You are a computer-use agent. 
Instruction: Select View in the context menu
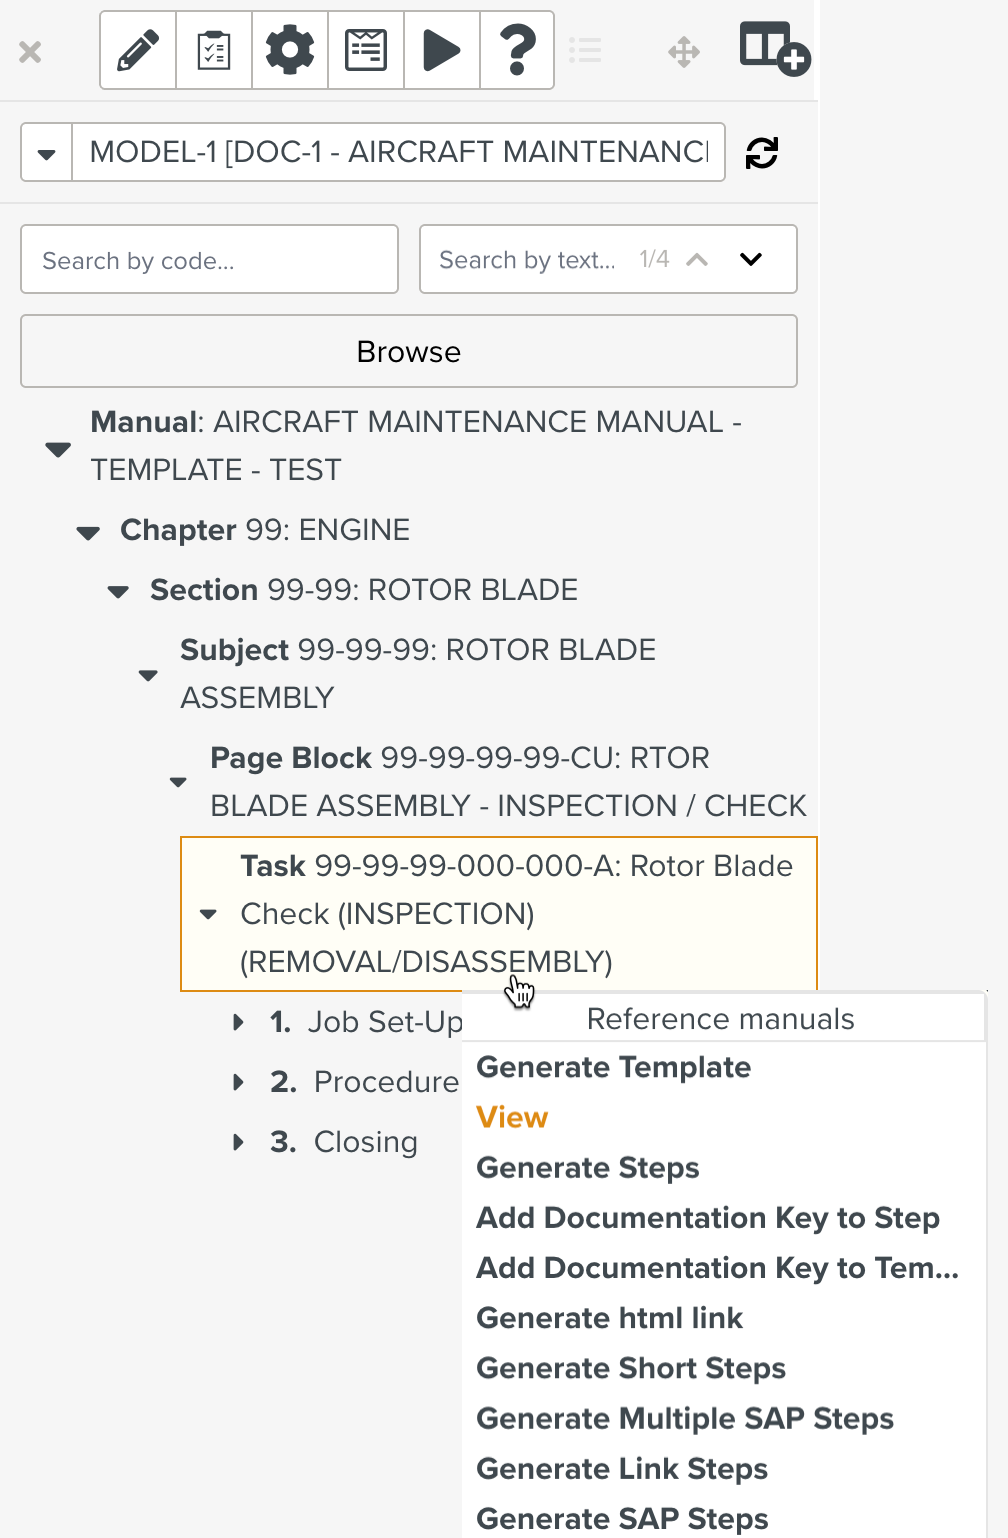(512, 1117)
